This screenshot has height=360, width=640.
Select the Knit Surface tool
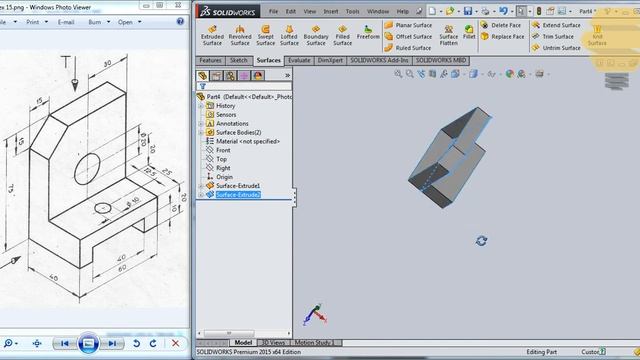tap(597, 35)
